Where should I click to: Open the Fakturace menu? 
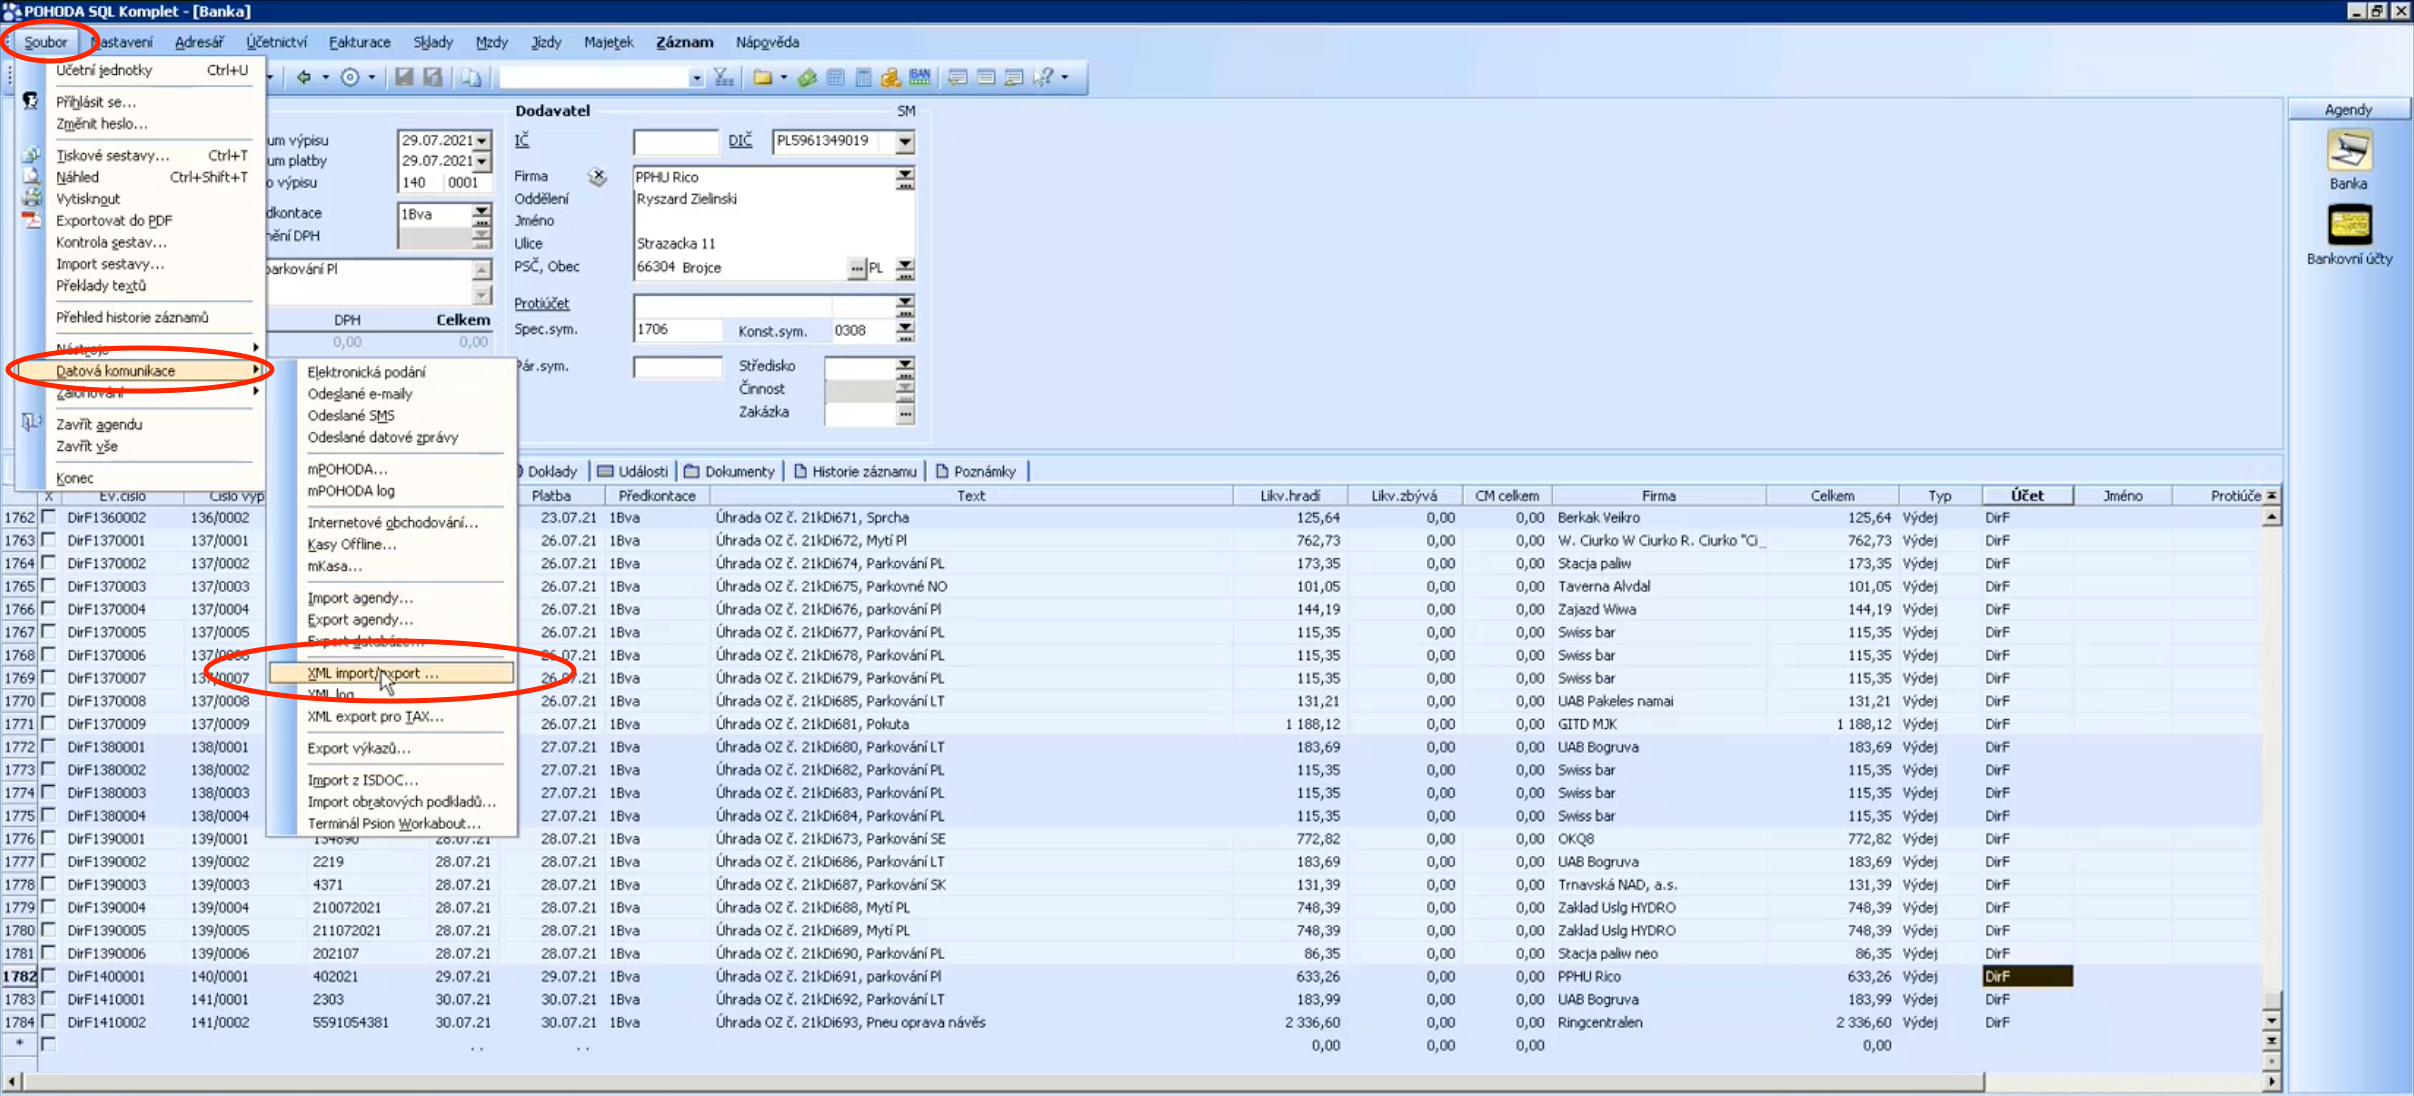point(360,42)
